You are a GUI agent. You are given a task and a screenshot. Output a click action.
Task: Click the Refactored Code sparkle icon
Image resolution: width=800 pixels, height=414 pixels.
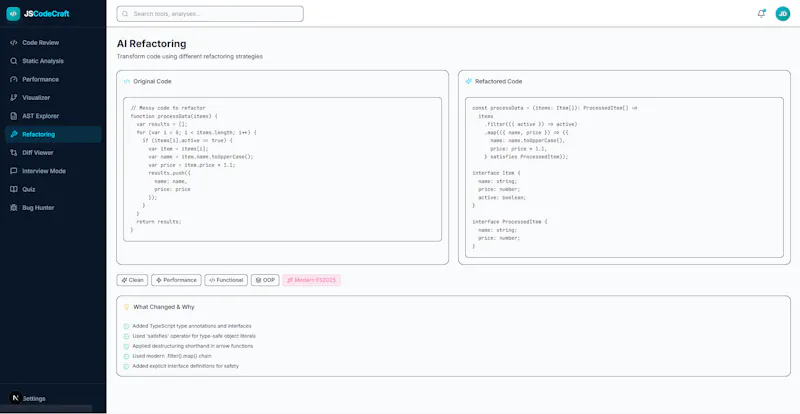click(x=469, y=81)
